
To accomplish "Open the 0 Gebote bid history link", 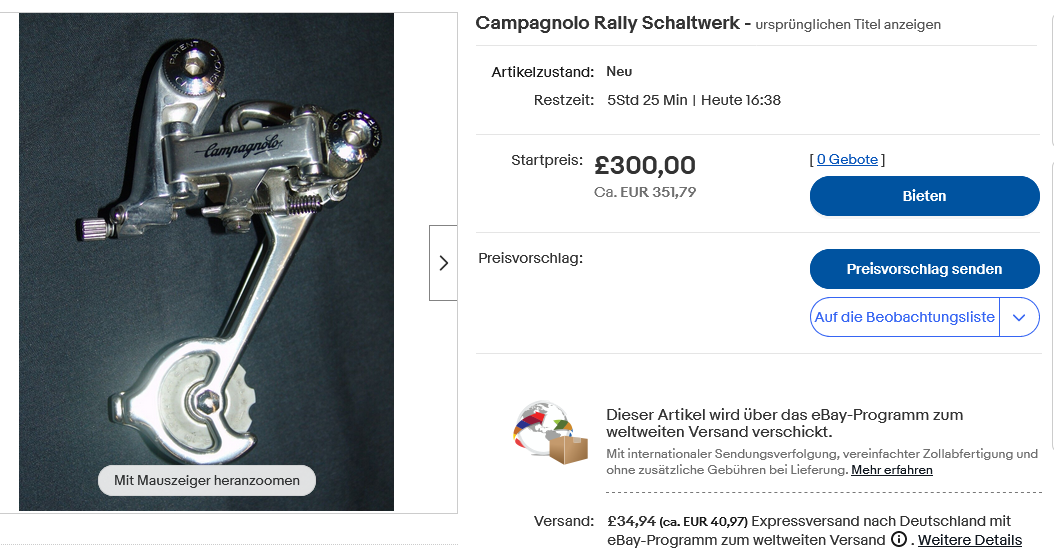I will (x=847, y=160).
